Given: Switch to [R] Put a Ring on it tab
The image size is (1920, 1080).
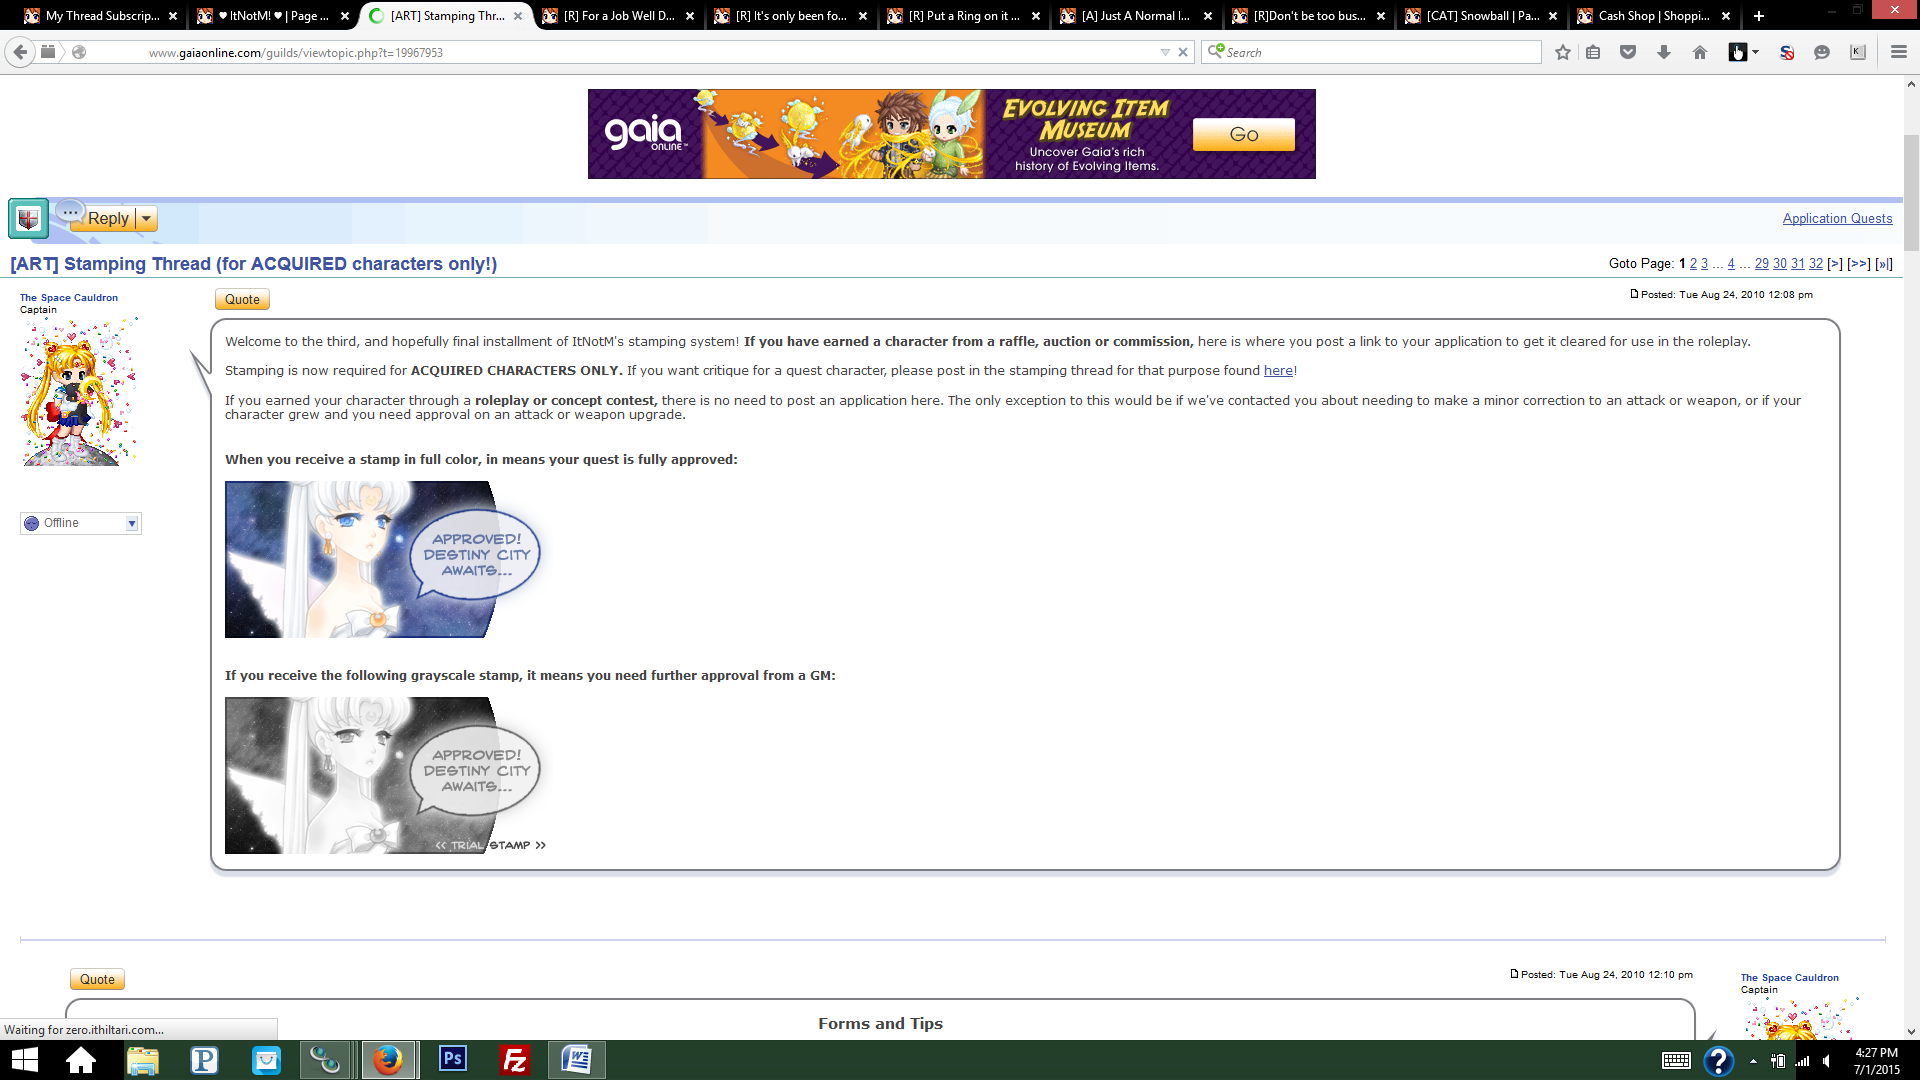Looking at the screenshot, I should pyautogui.click(x=962, y=16).
